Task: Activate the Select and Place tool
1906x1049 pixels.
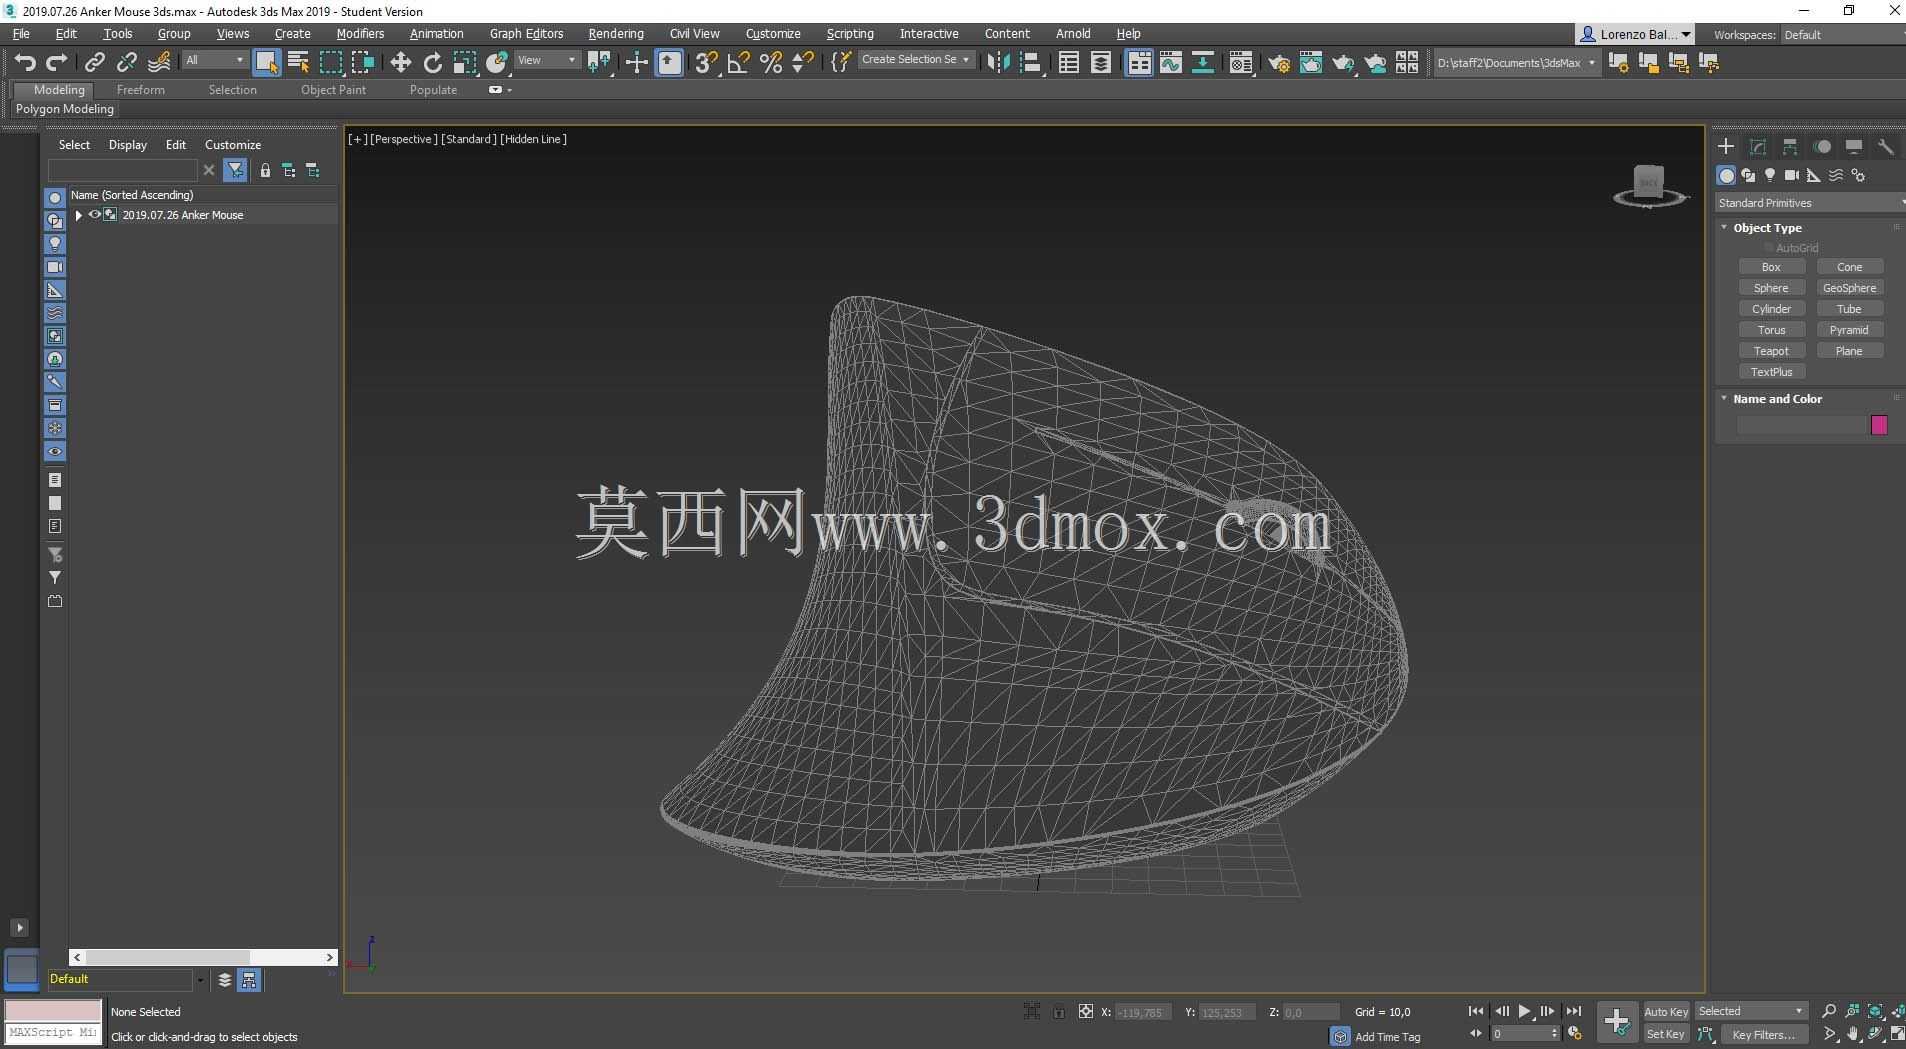Action: click(x=496, y=62)
